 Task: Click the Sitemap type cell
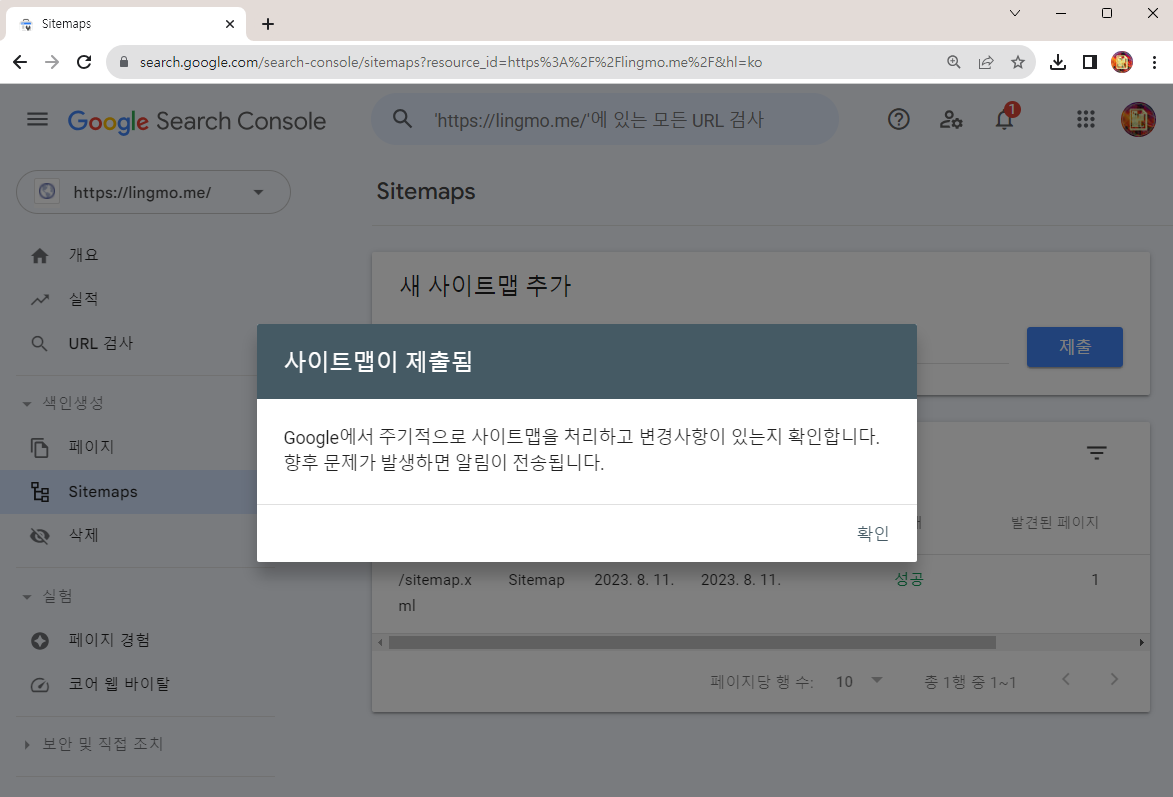536,580
